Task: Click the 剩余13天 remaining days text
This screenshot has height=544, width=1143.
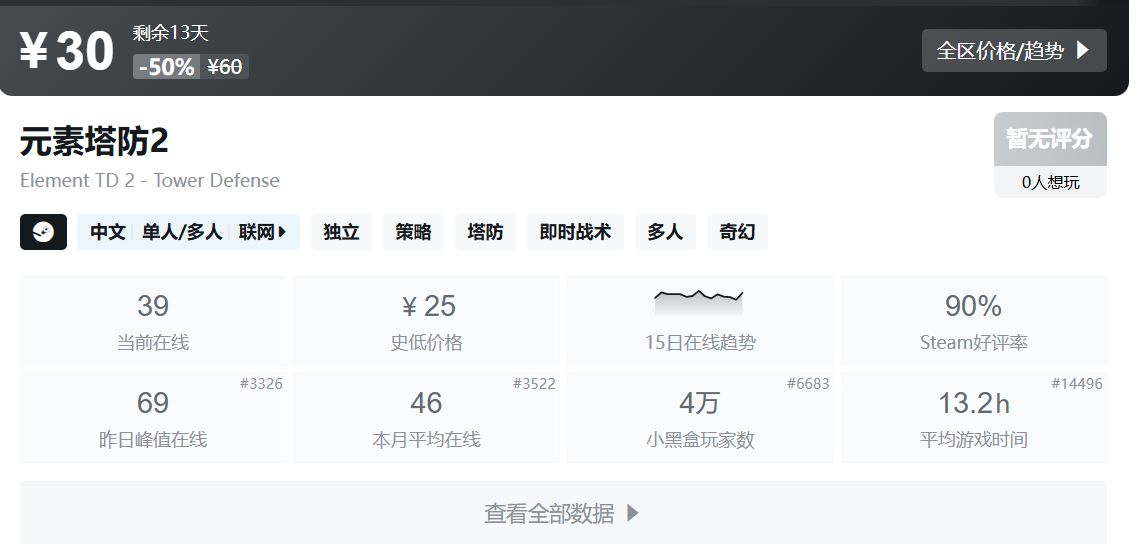Action: 171,32
